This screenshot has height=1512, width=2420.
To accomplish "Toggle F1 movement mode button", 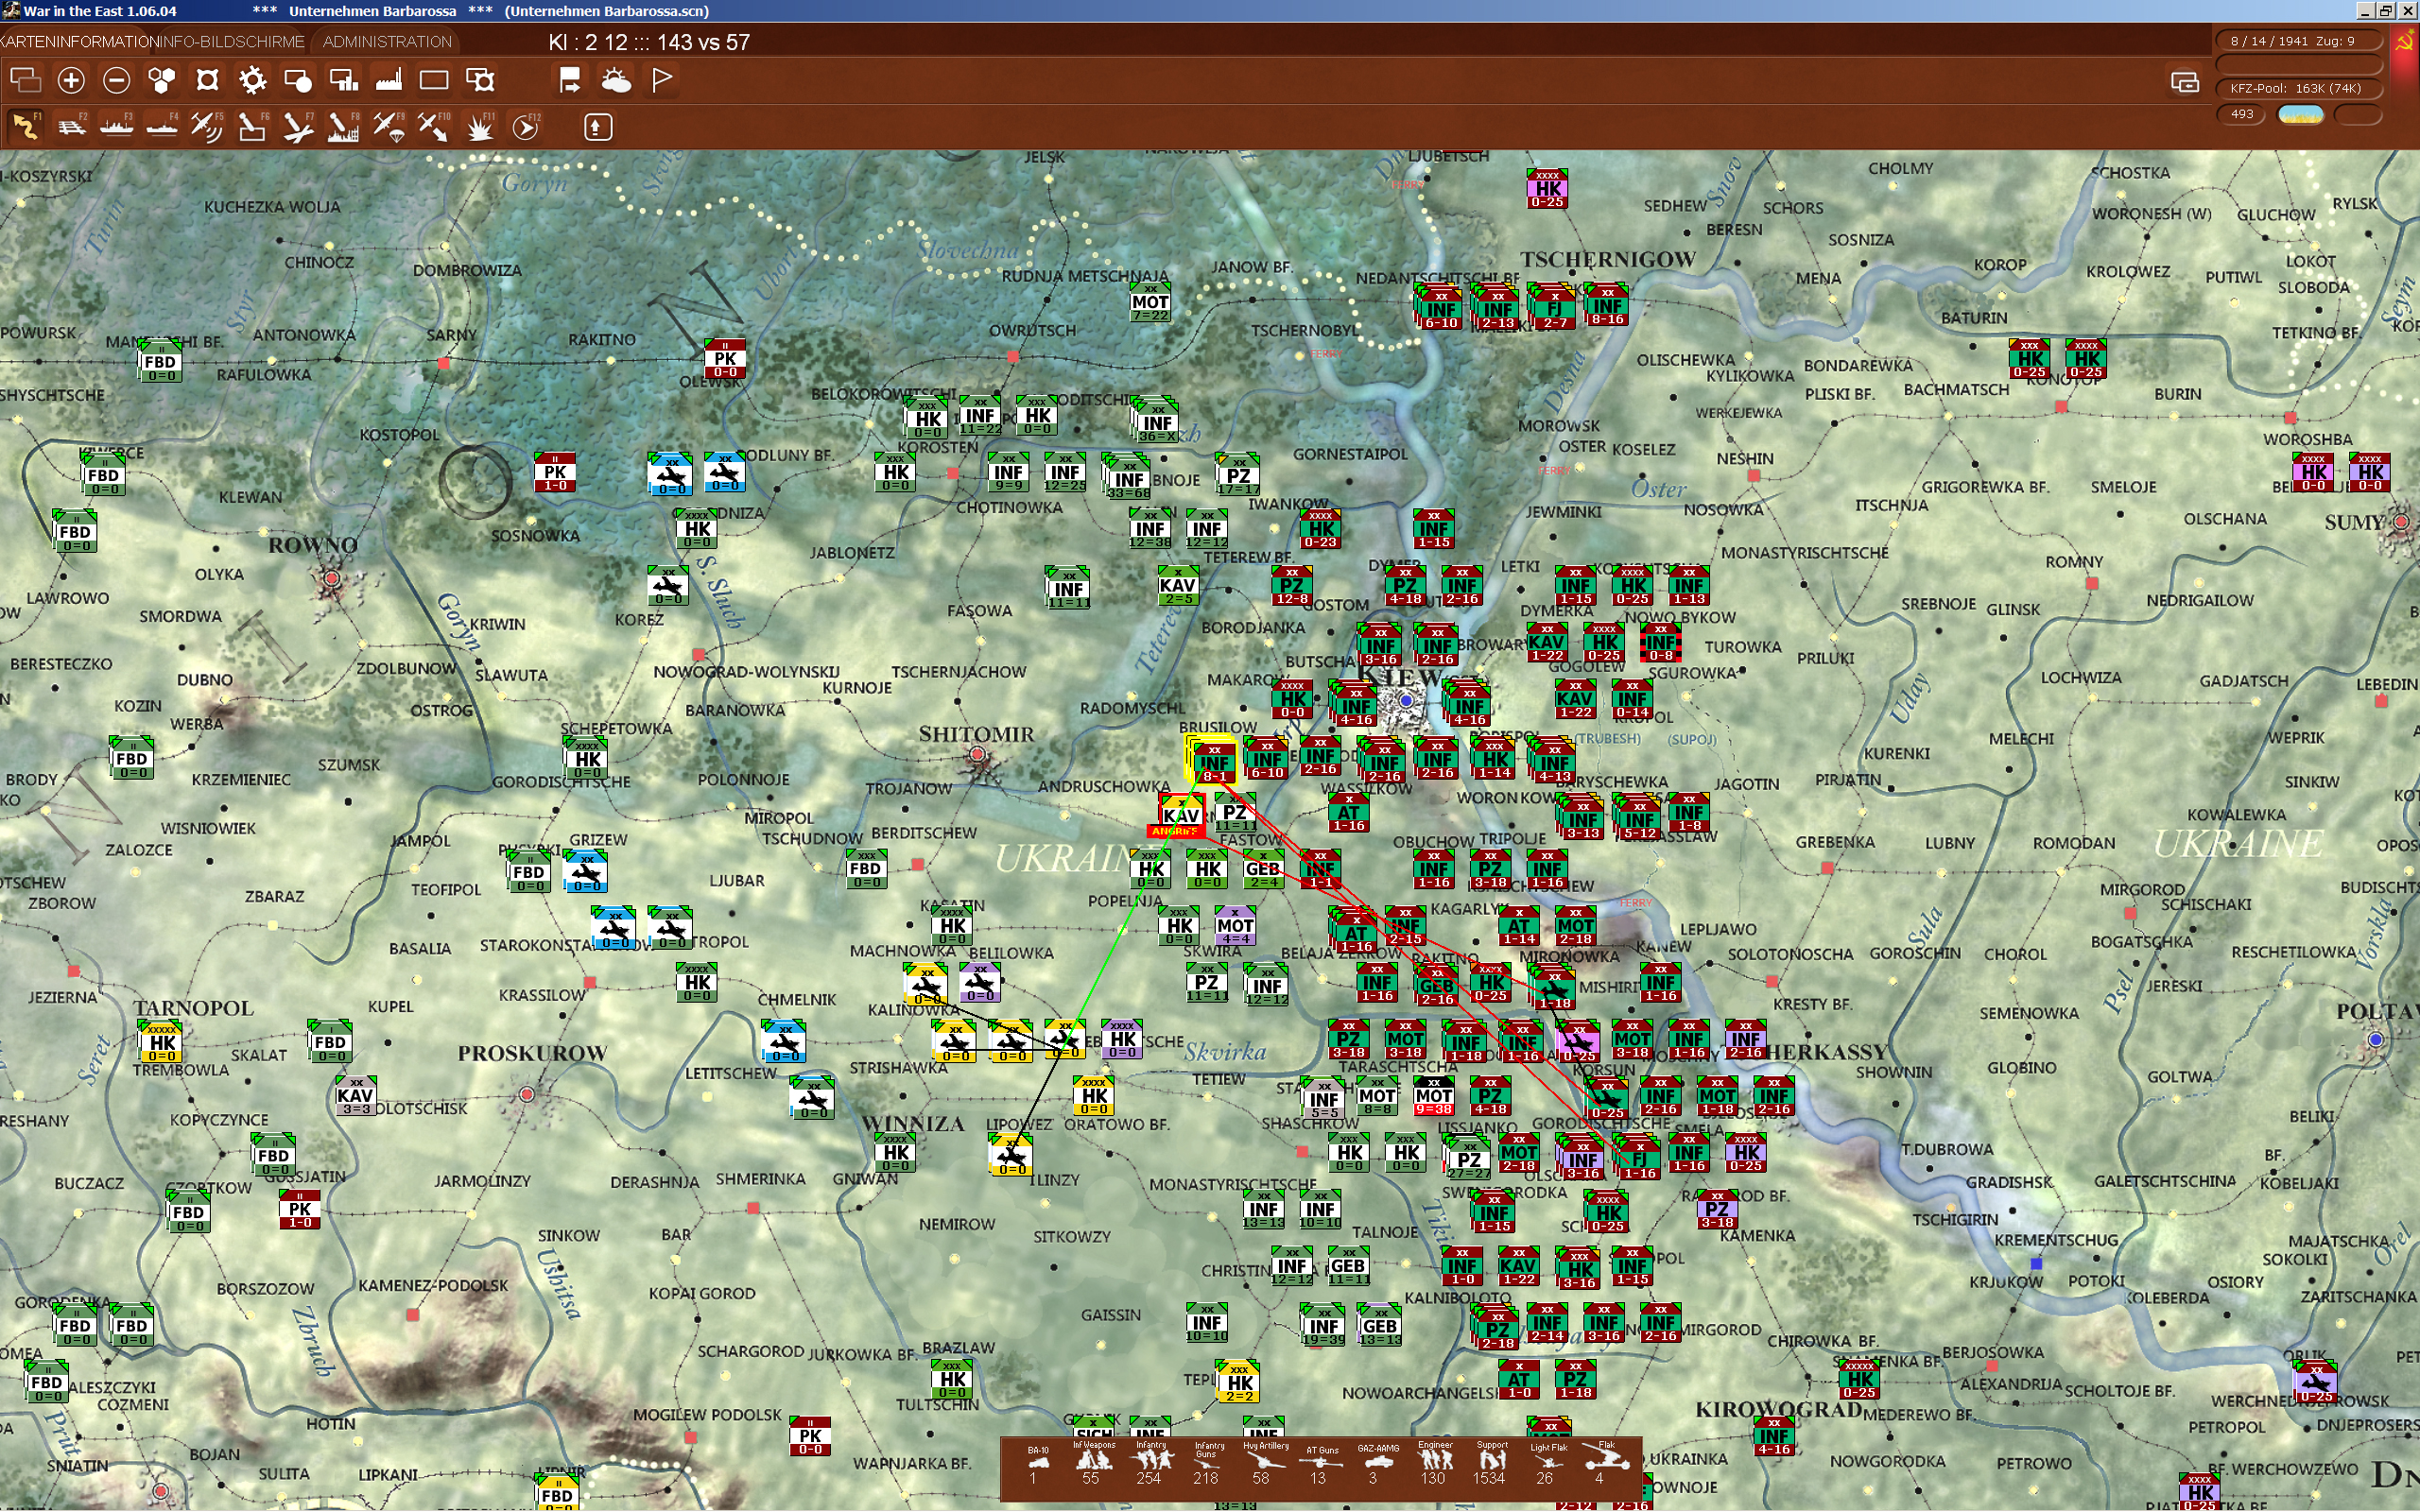I will pos(26,127).
